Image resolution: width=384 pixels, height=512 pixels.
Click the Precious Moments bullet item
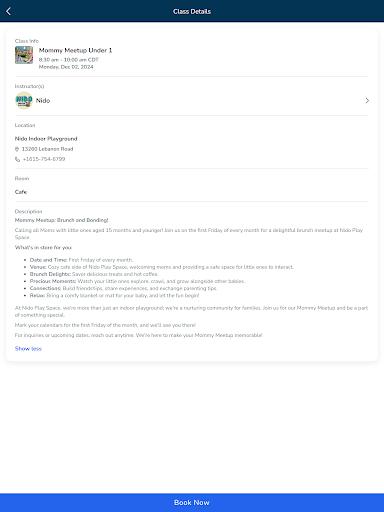click(137, 281)
